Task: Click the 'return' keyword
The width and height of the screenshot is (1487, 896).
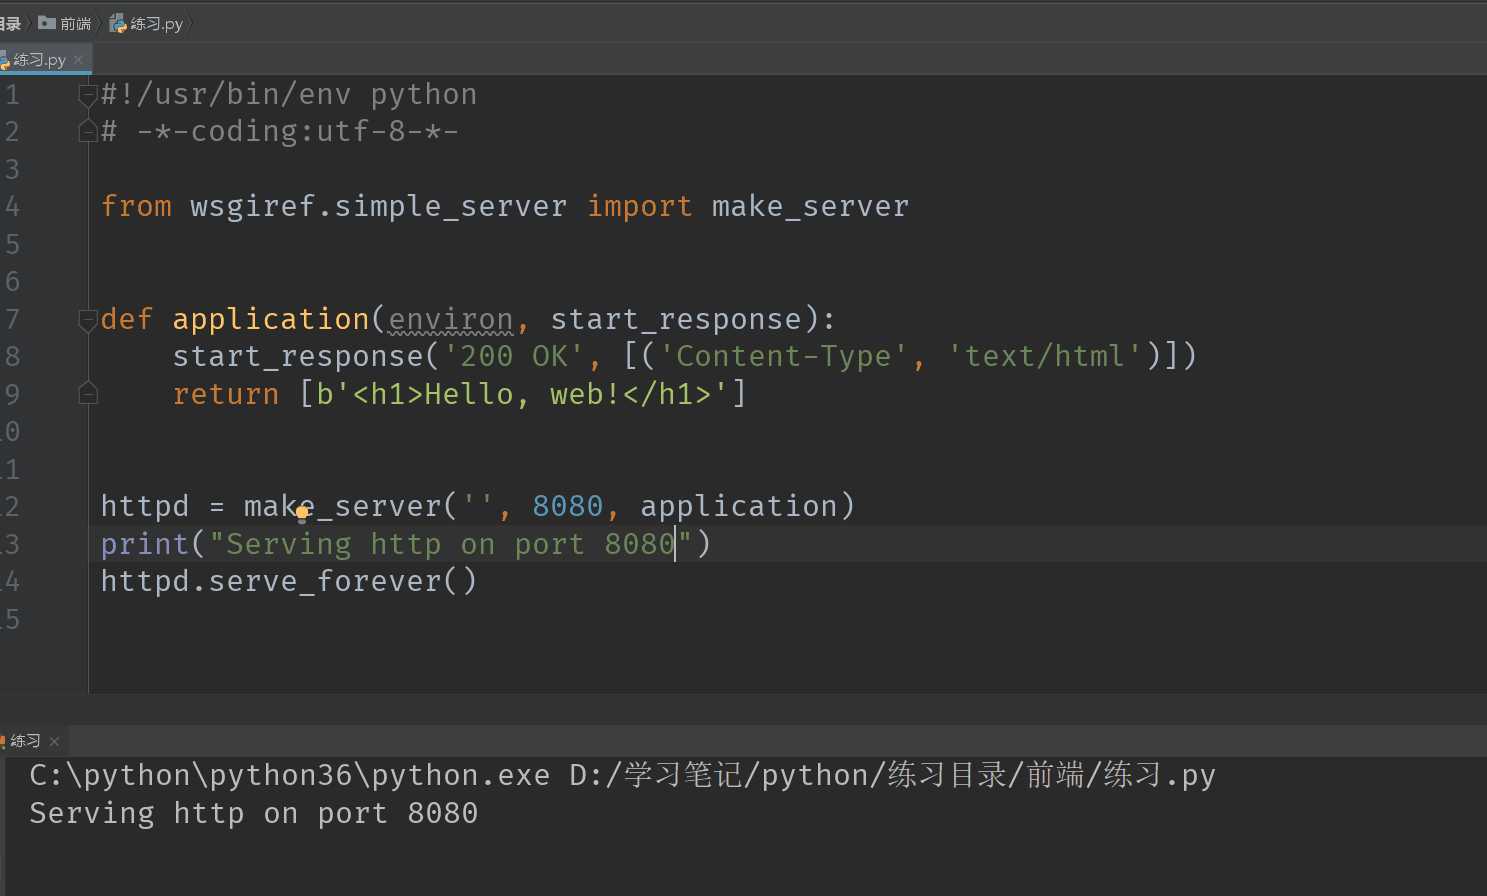Action: pos(226,394)
